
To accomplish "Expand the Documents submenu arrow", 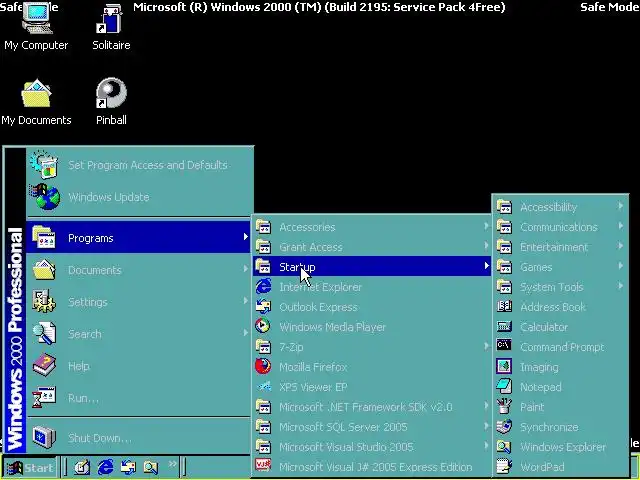I will pos(245,269).
